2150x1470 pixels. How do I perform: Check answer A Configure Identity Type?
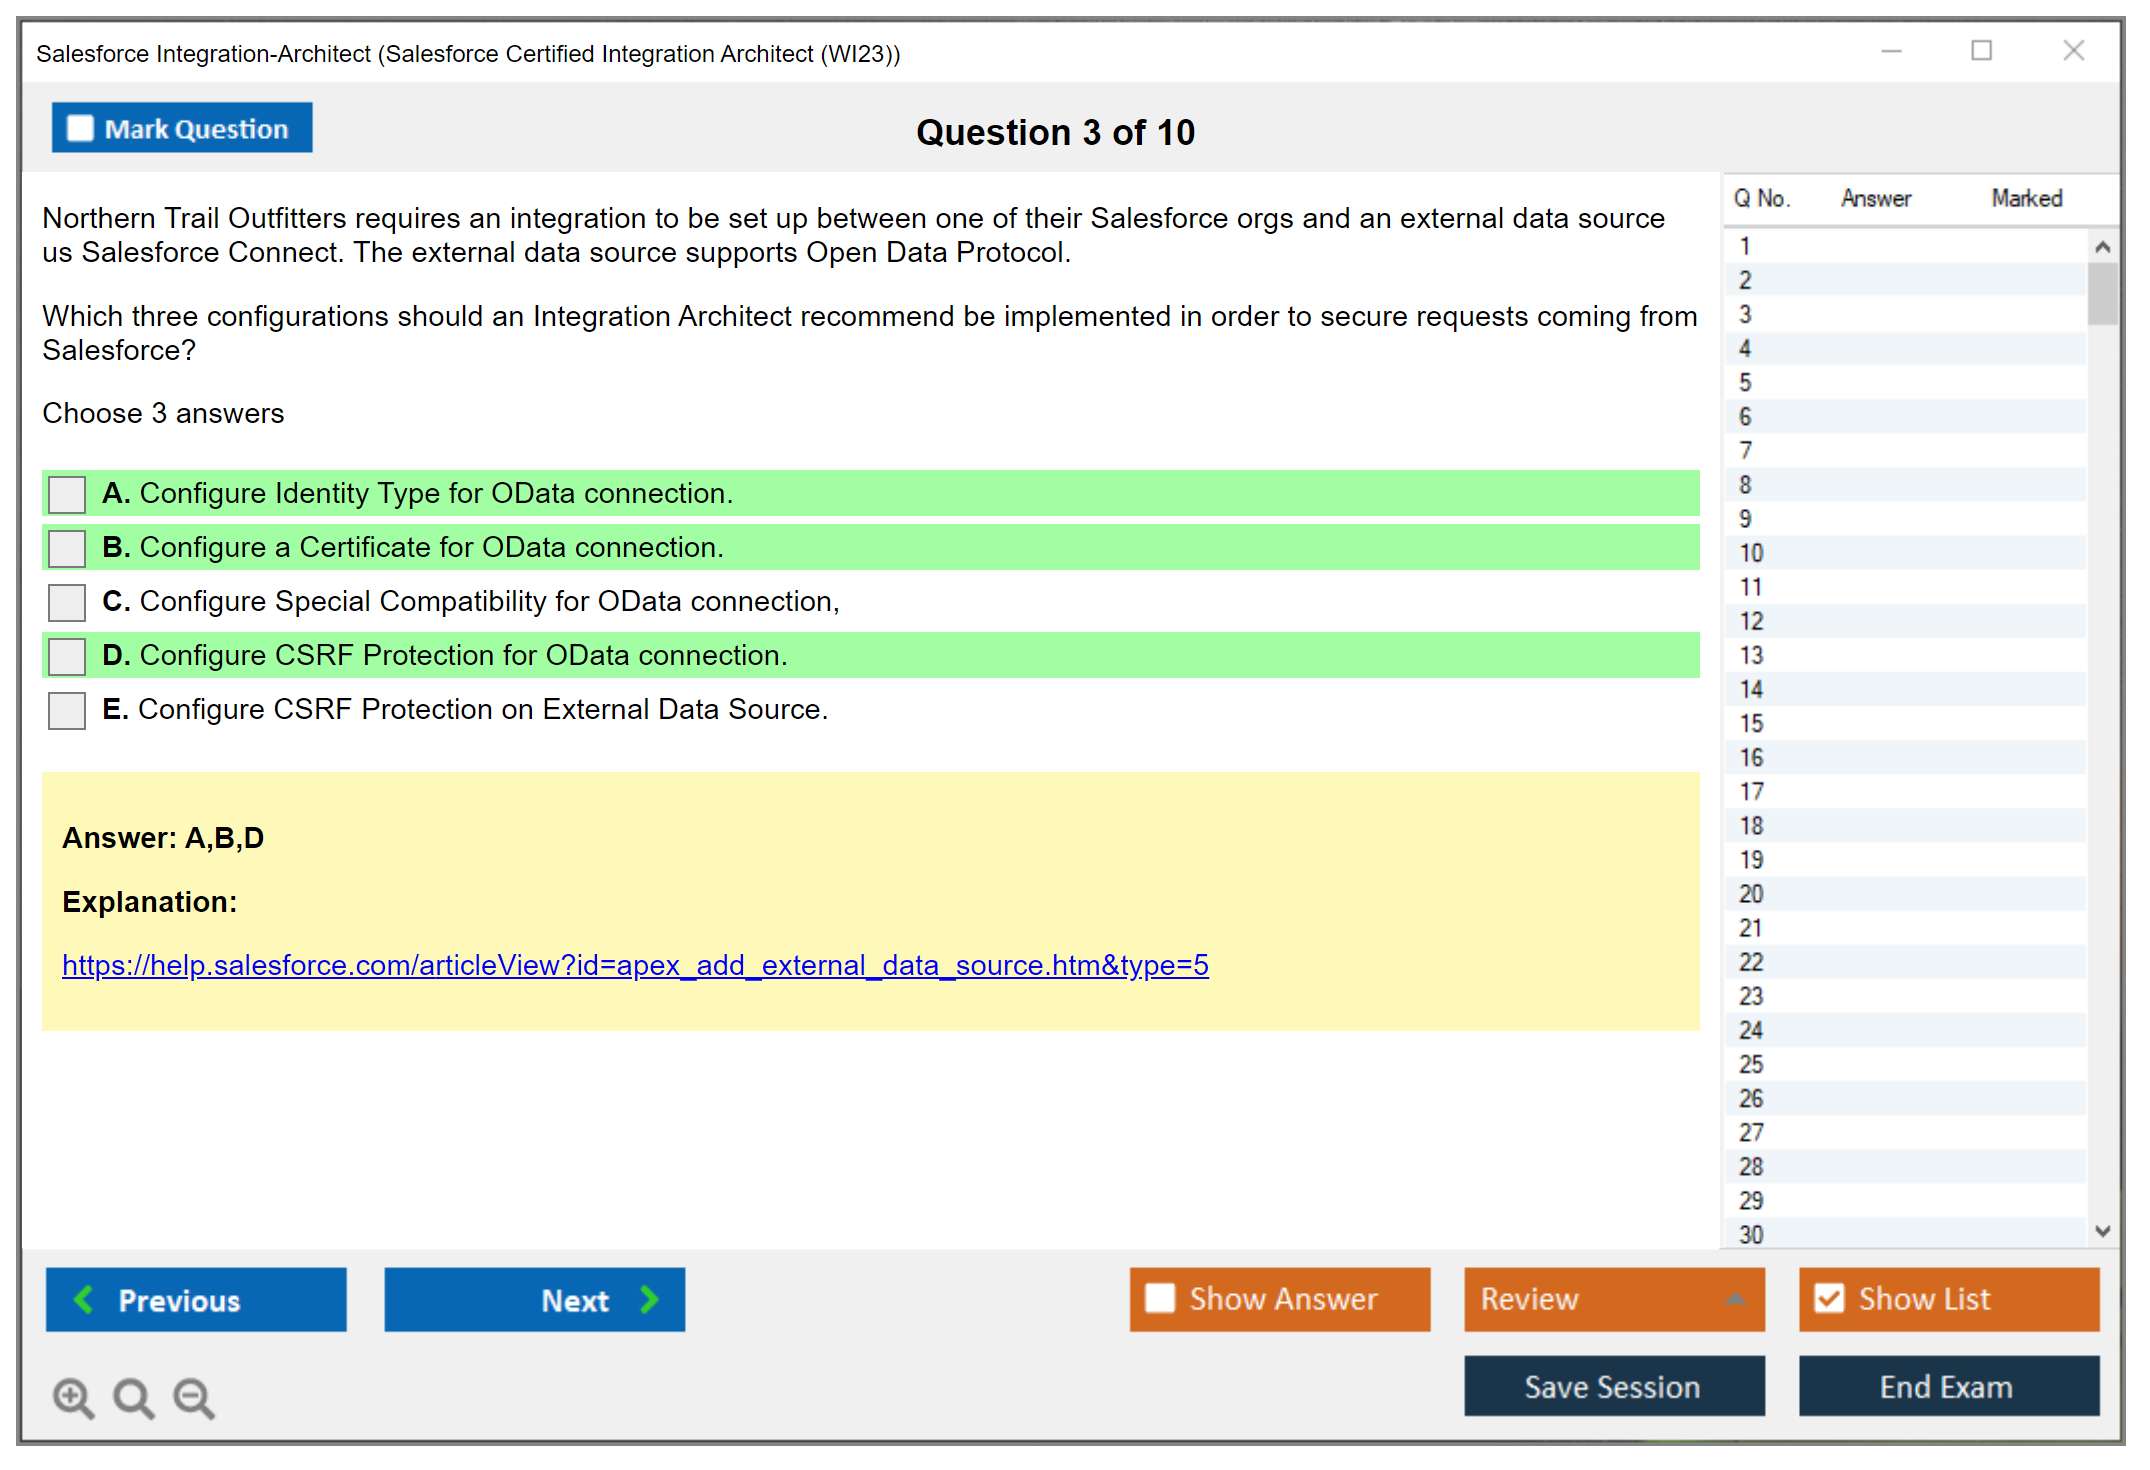pos(67,494)
